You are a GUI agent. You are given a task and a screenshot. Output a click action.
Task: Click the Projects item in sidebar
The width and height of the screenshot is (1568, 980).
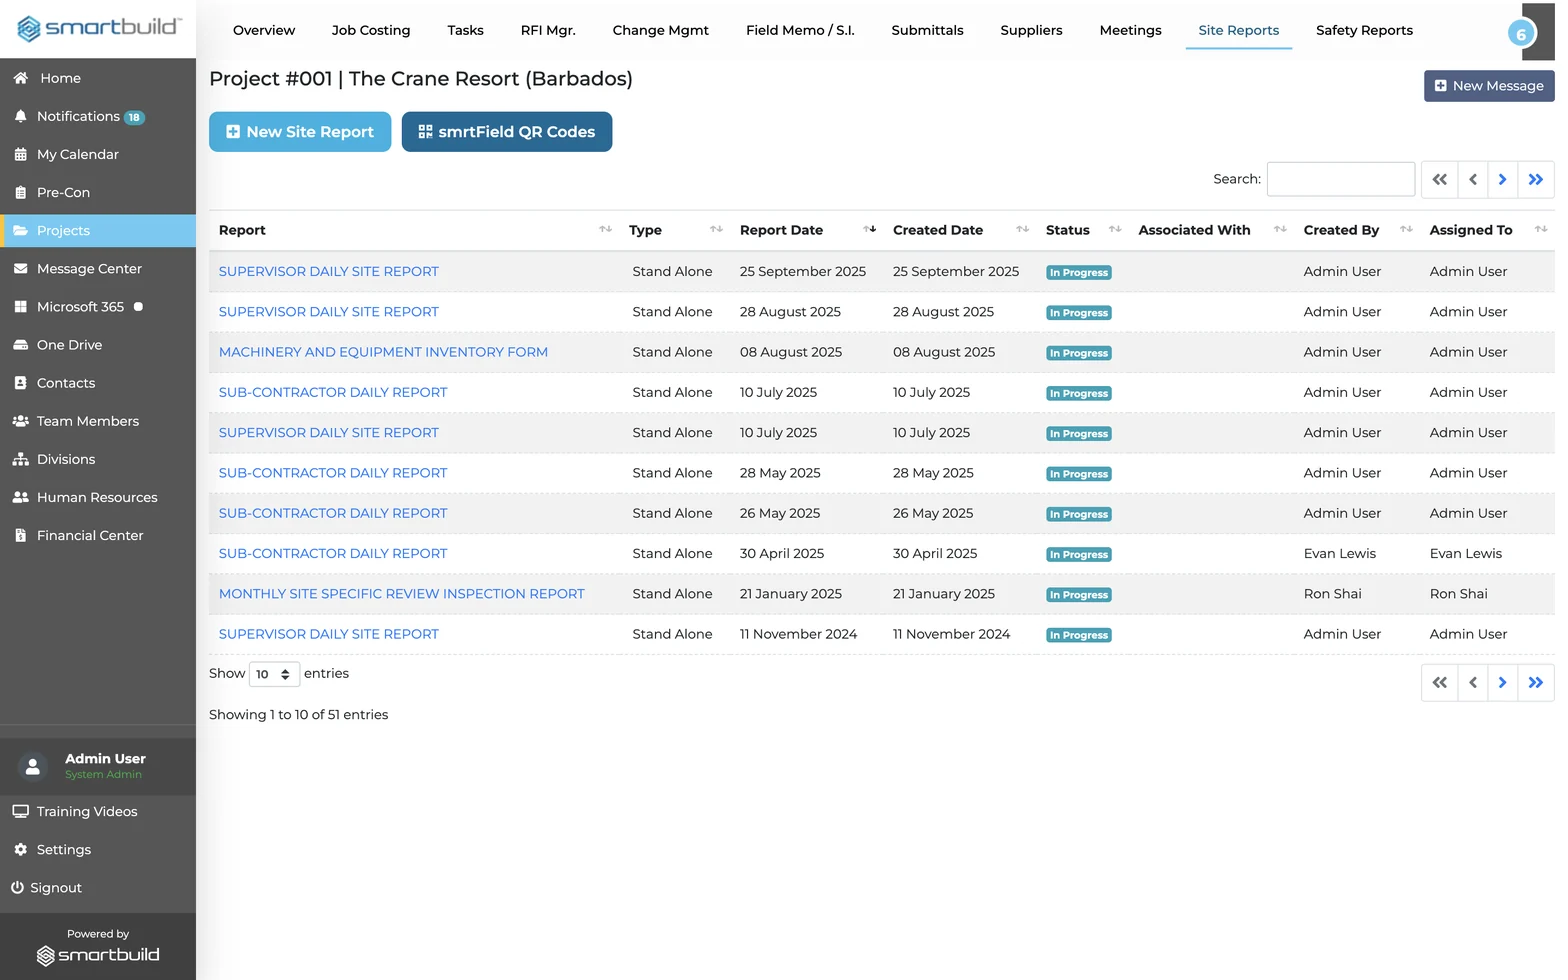click(98, 231)
